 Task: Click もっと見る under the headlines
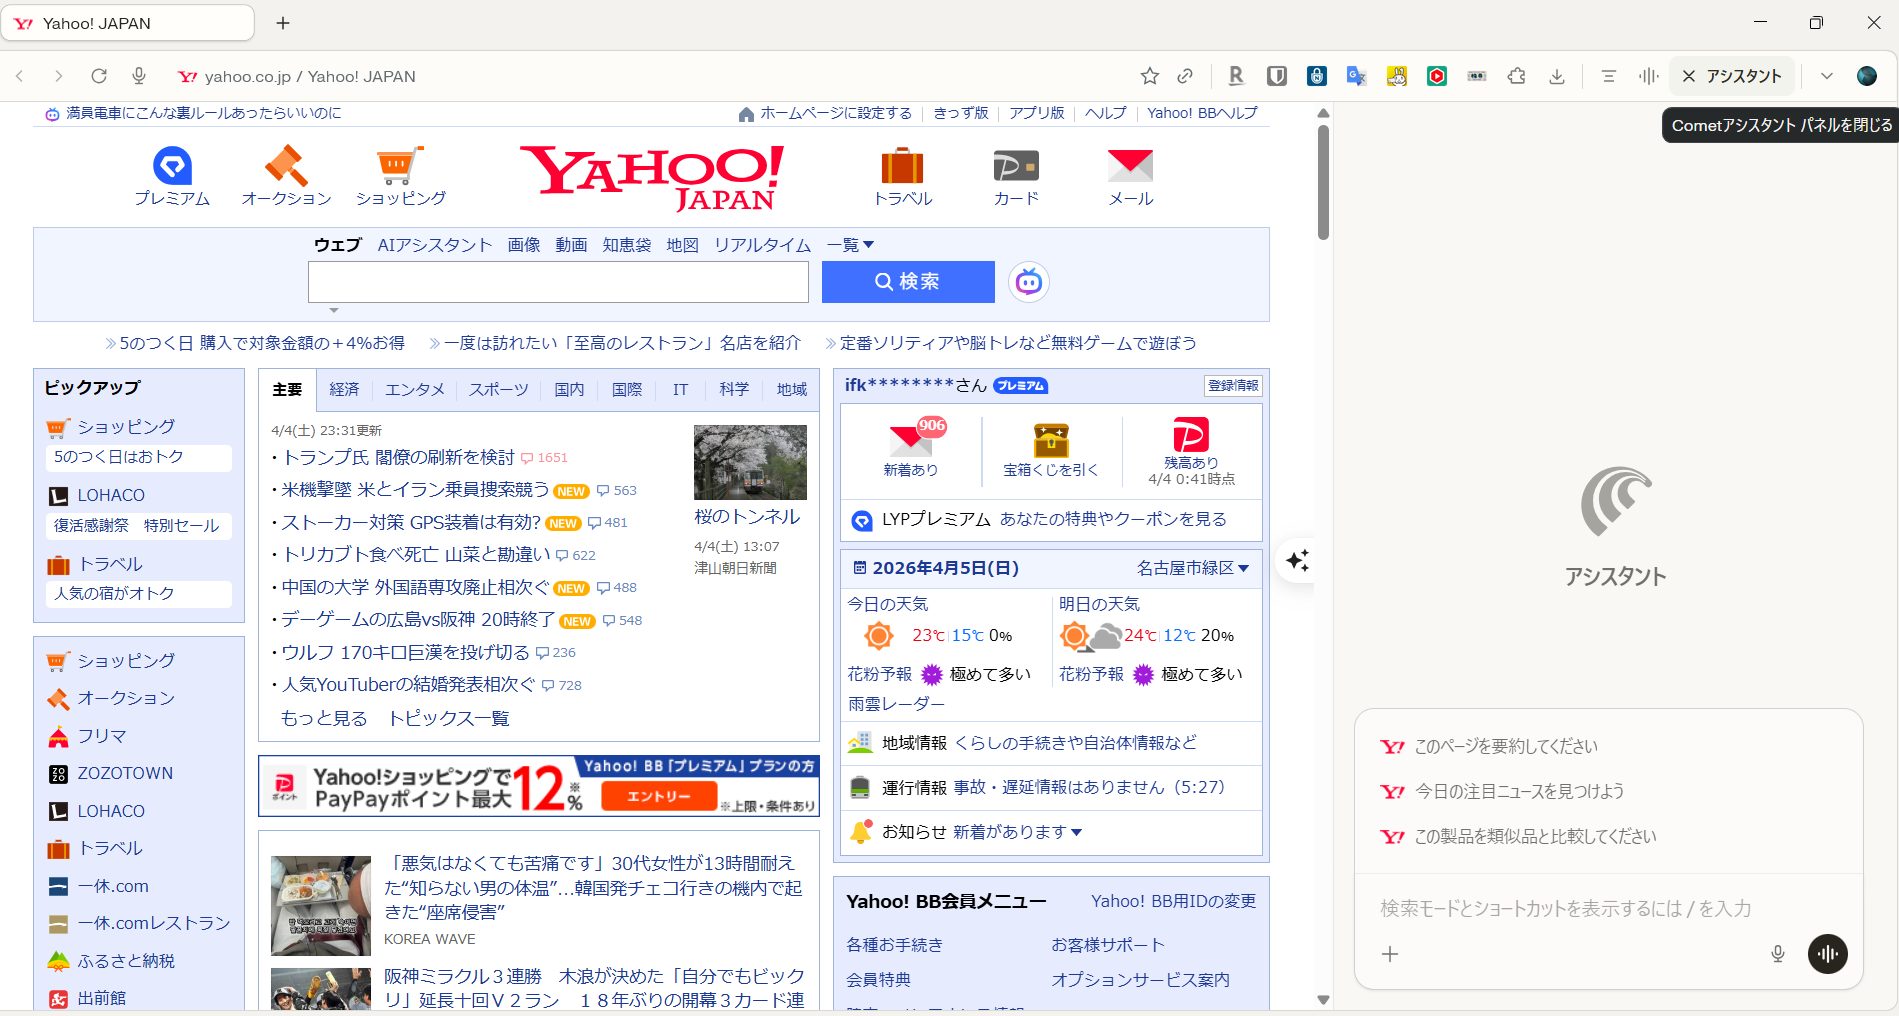(322, 717)
